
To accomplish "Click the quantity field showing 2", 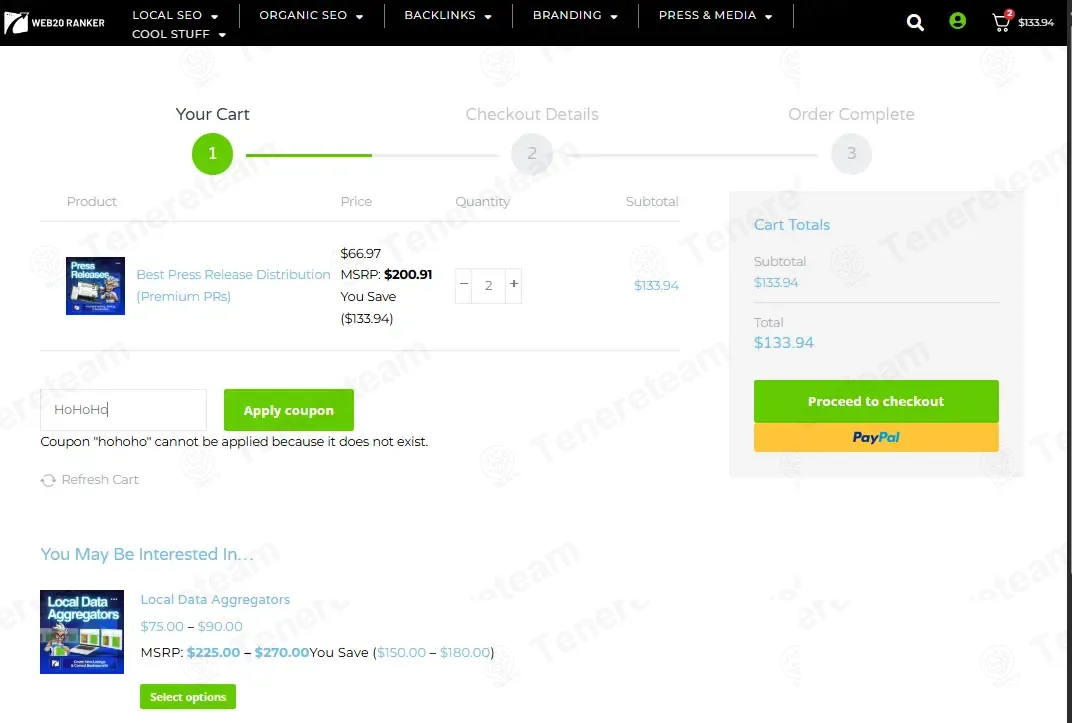I will pos(488,286).
